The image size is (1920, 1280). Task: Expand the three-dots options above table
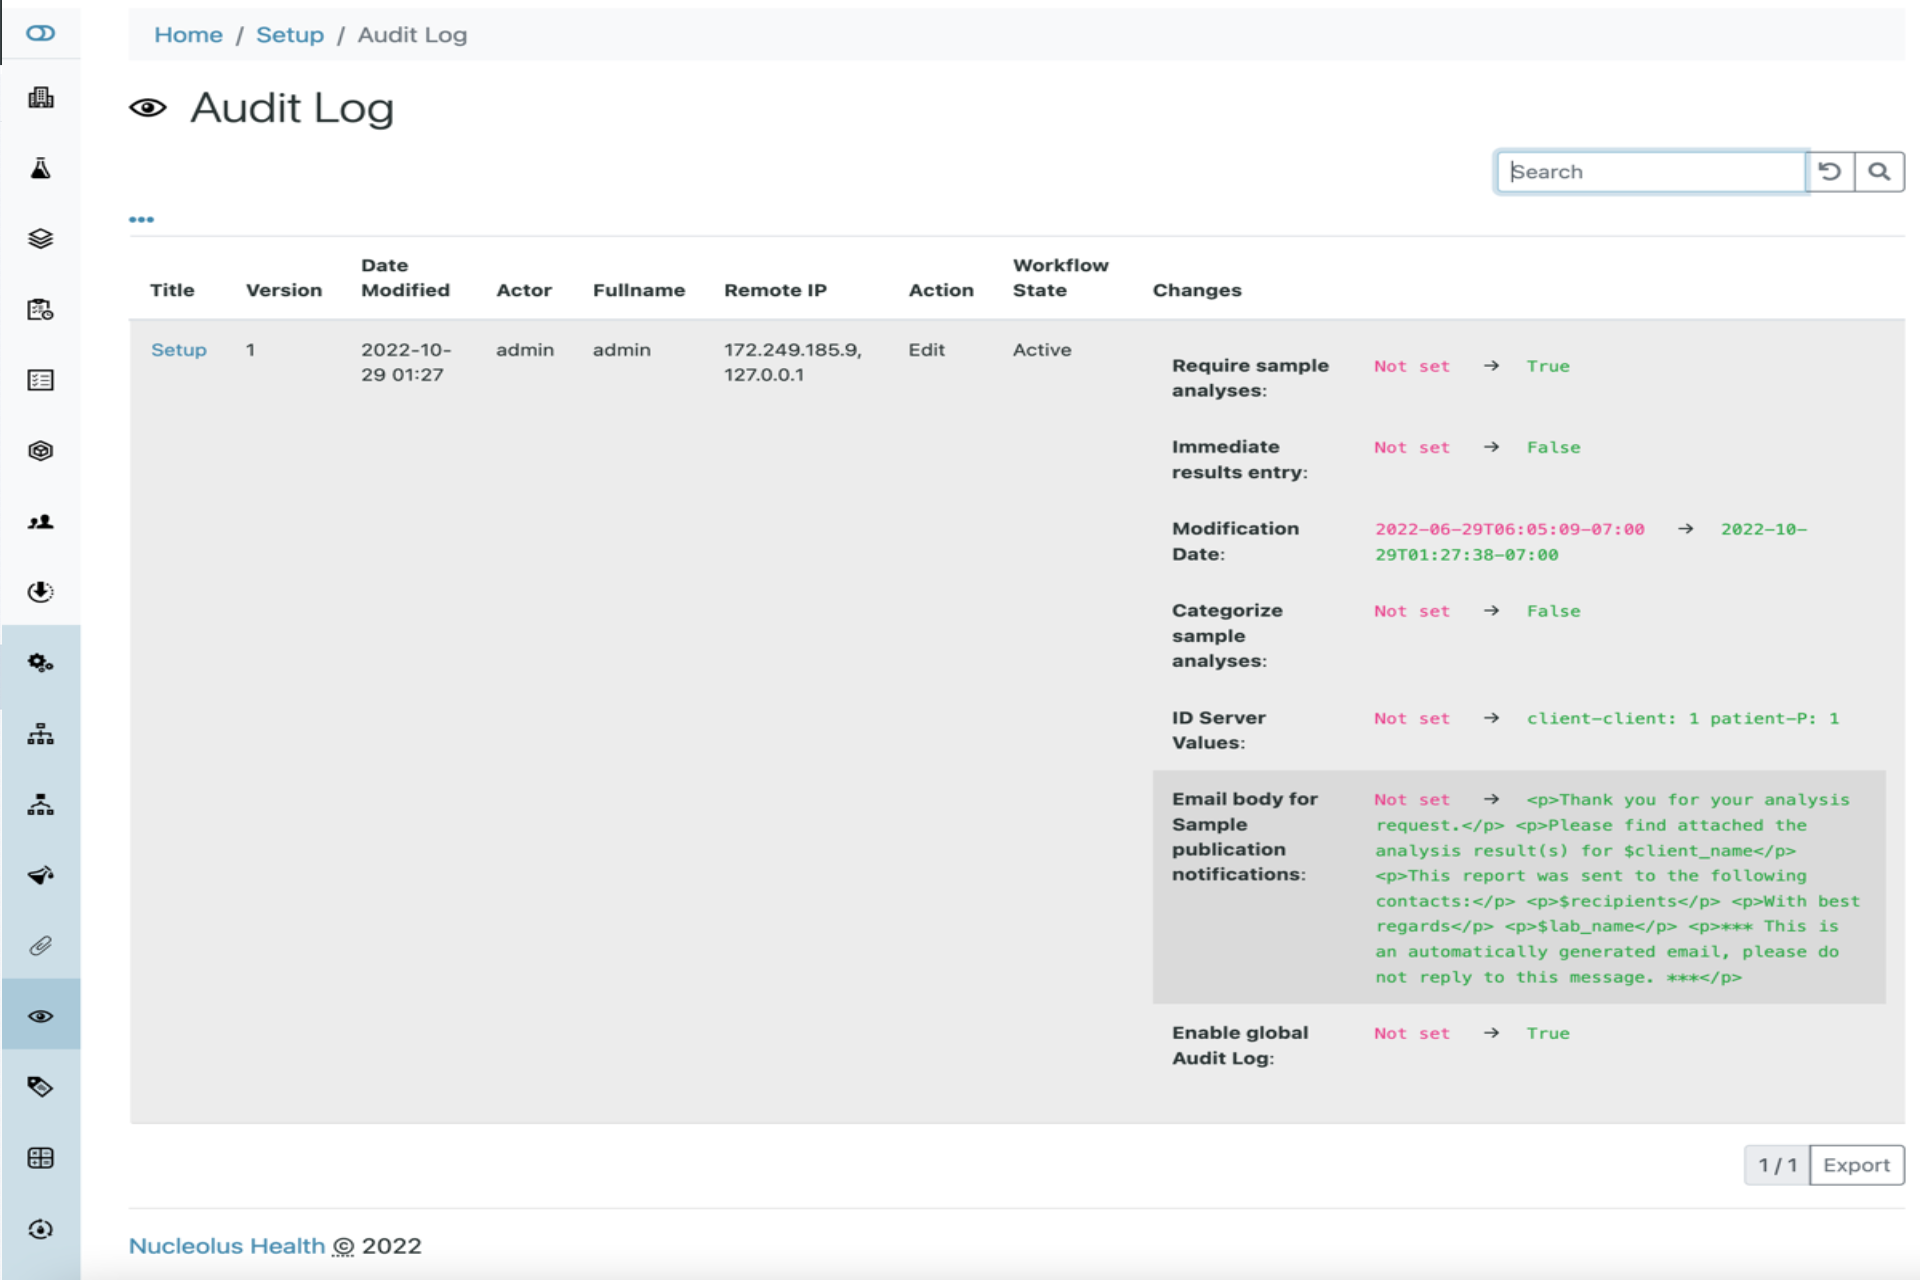tap(141, 219)
